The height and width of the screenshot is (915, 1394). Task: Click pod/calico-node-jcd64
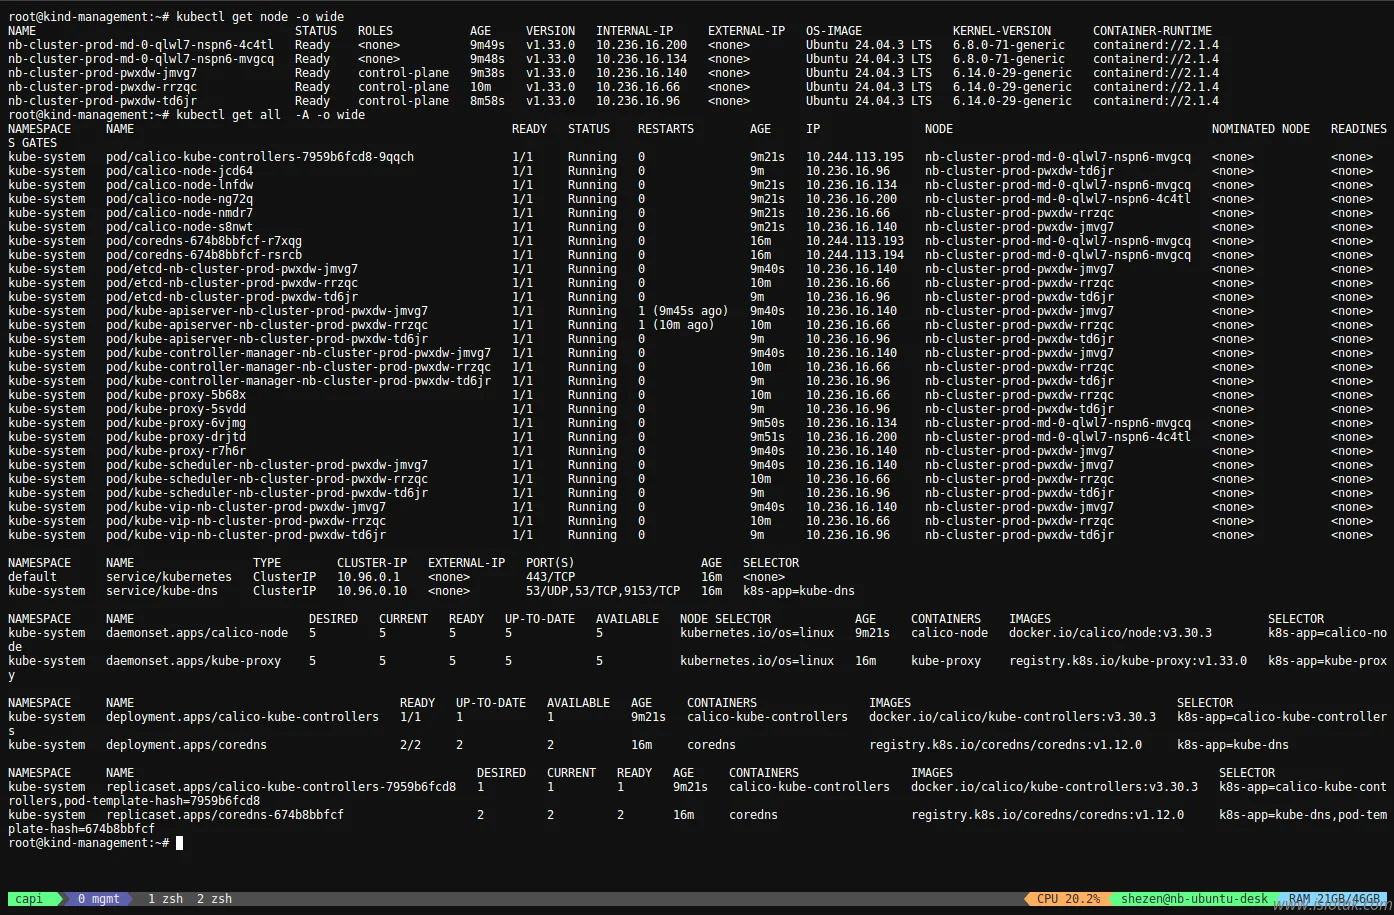[x=180, y=171]
